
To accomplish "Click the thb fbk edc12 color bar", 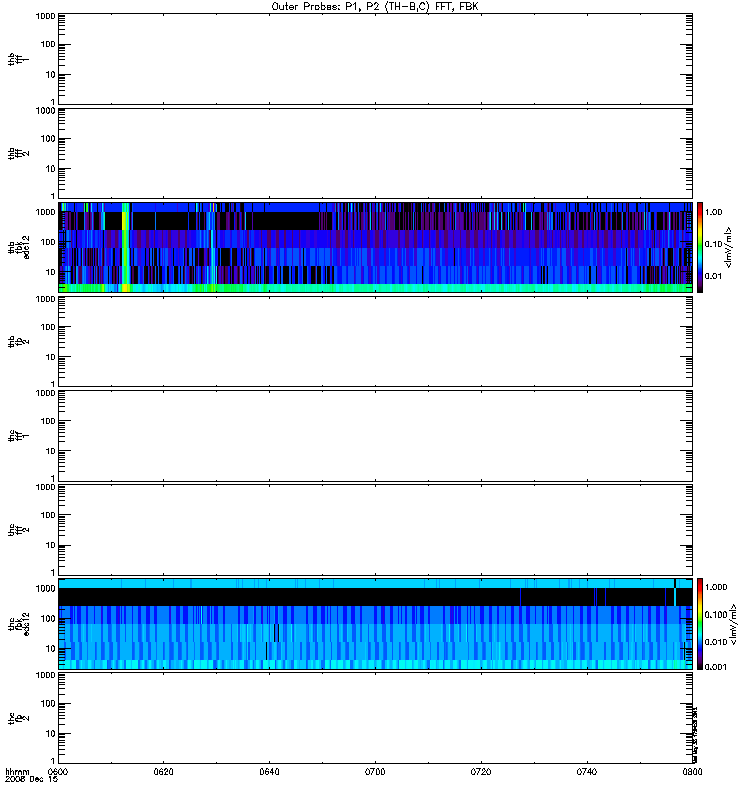I will point(700,247).
